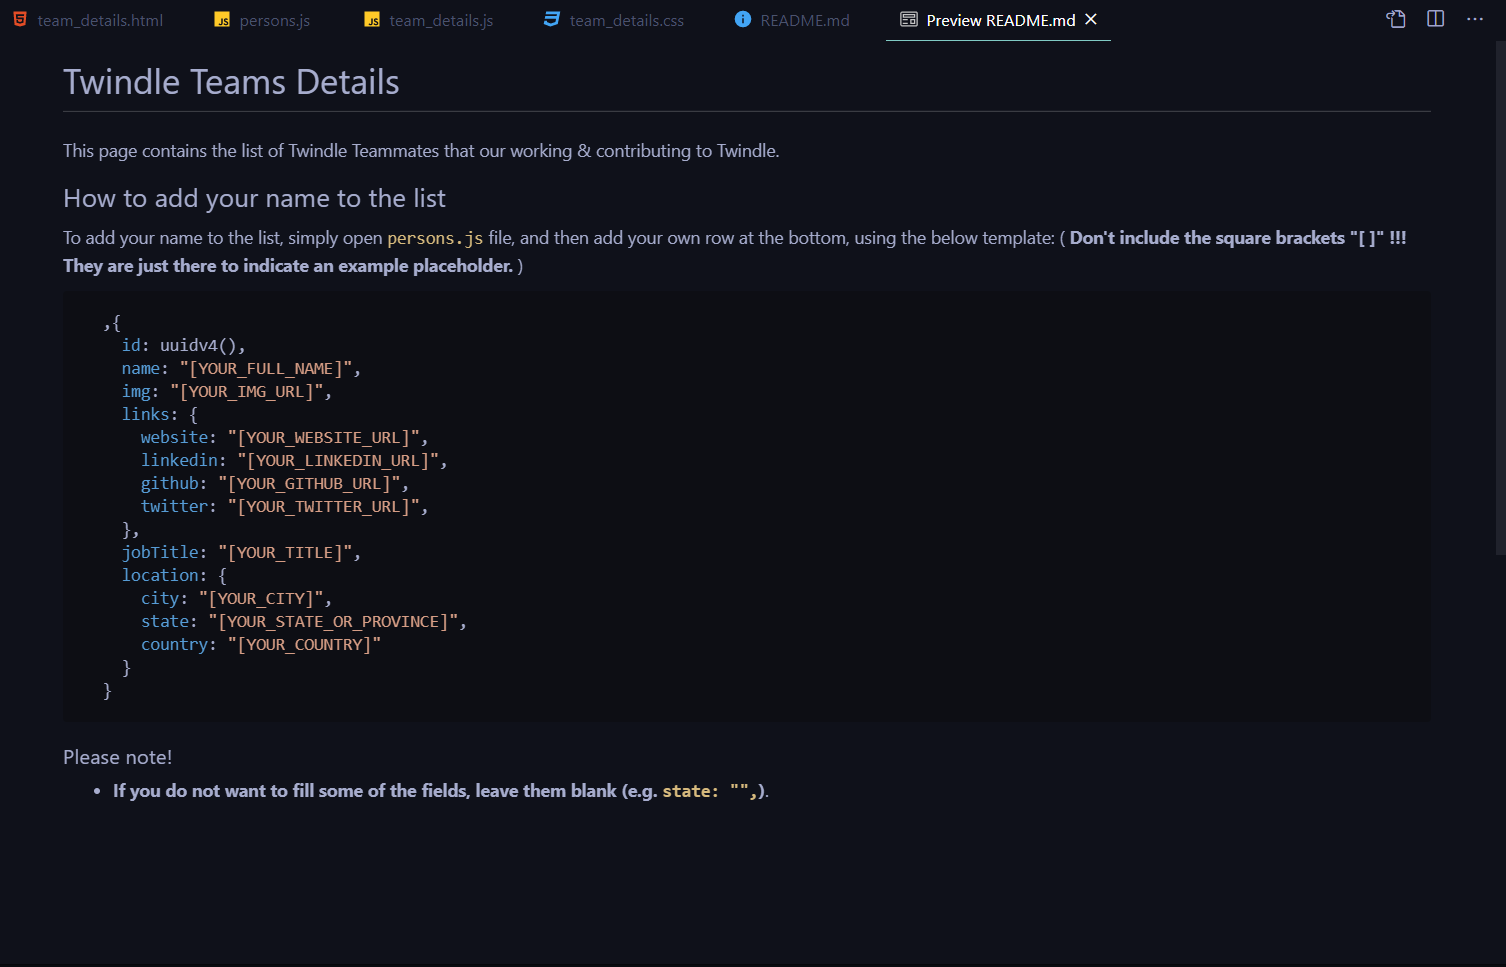Click the '[YOUR_LINKEDIN_URL]' linkedin line
This screenshot has width=1506, height=967.
[x=294, y=460]
